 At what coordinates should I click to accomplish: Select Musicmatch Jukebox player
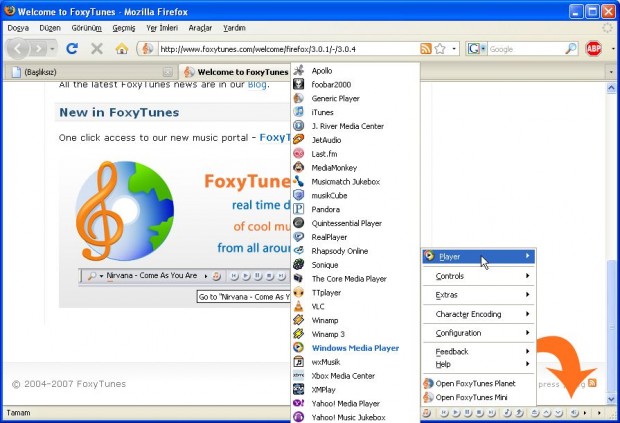click(355, 182)
